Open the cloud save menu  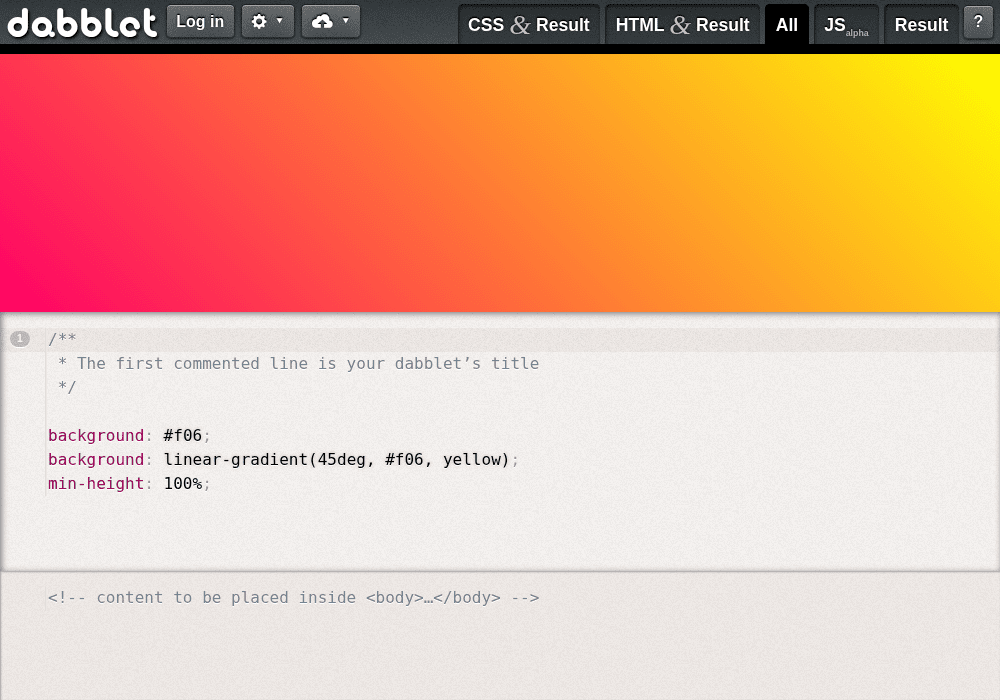(330, 22)
